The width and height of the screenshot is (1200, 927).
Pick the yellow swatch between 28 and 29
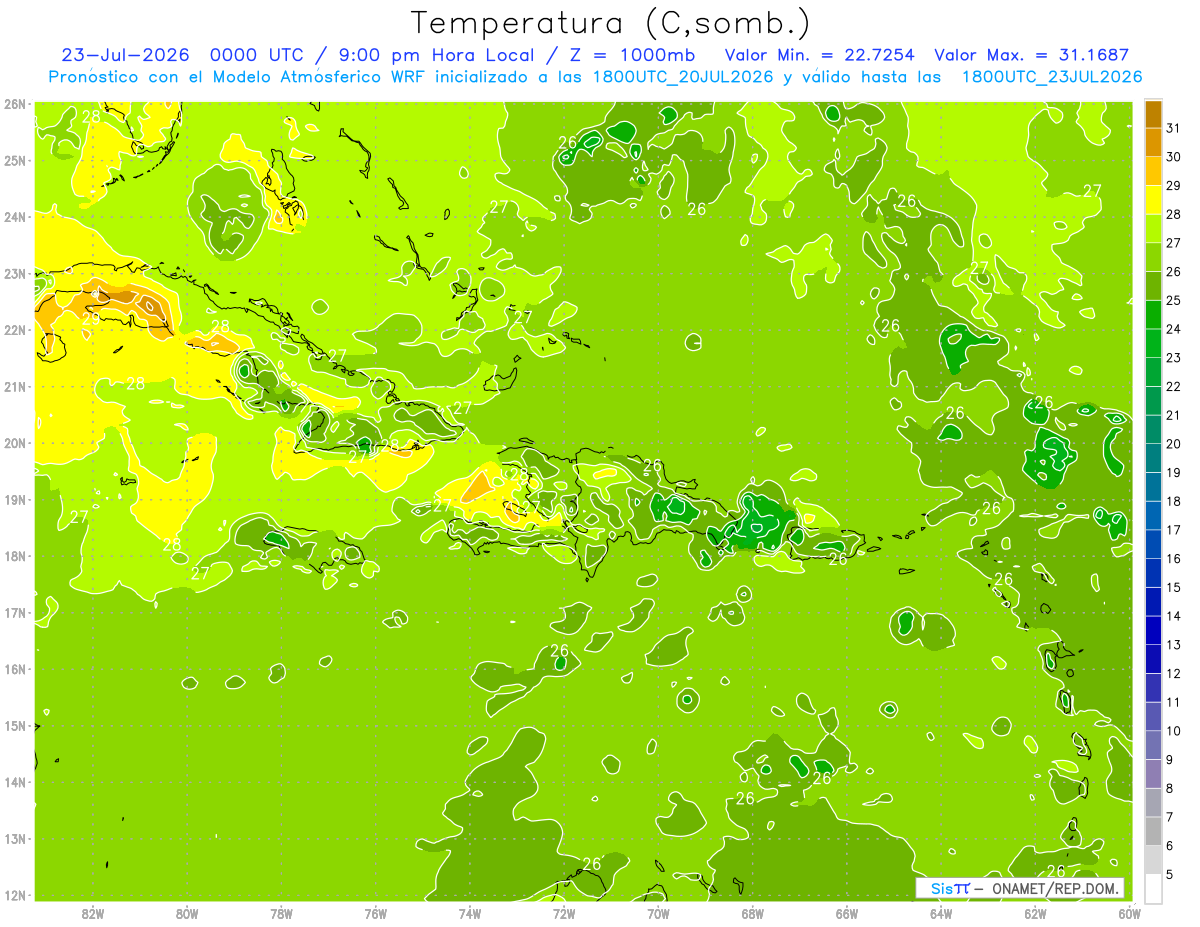tap(1153, 199)
